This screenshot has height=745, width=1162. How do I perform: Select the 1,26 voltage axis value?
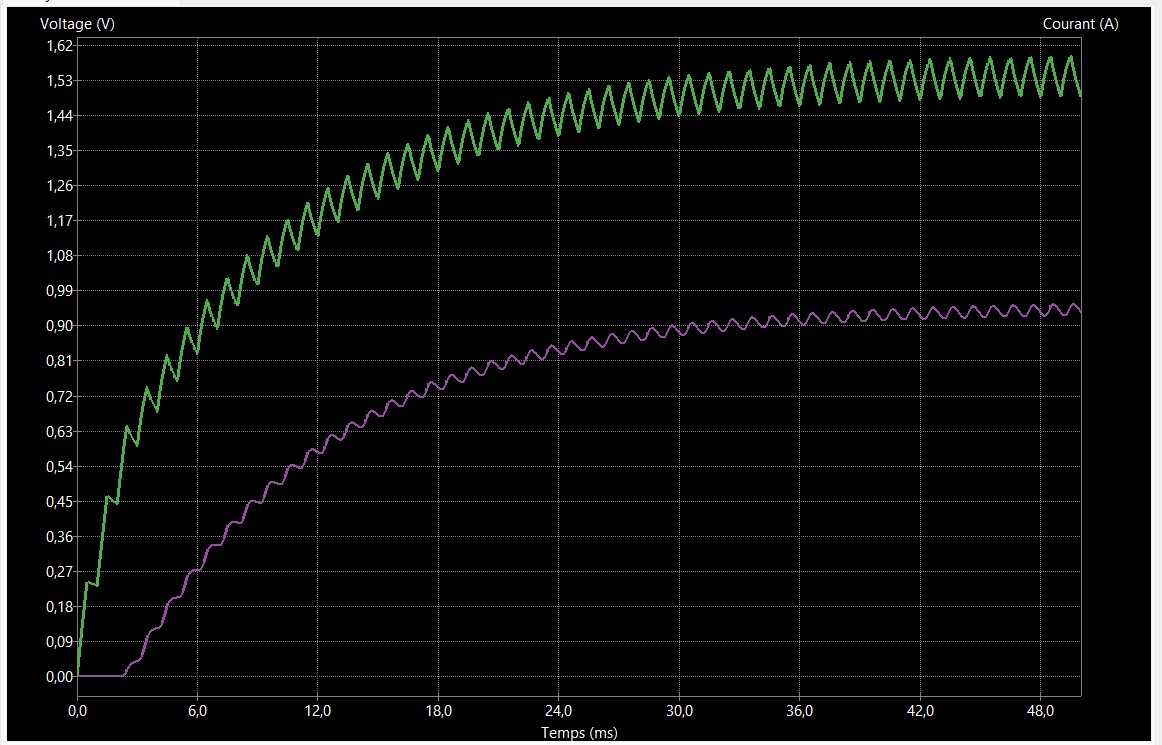click(x=59, y=185)
